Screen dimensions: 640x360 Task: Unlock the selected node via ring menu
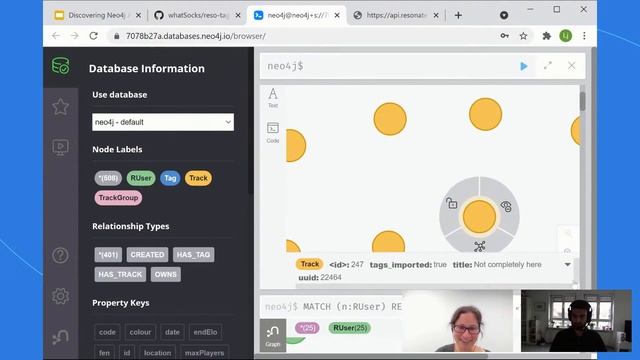tap(451, 203)
